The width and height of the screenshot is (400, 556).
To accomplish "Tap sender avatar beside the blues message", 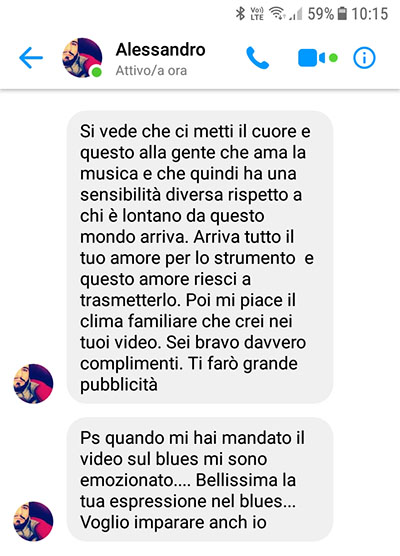I will pos(33,521).
